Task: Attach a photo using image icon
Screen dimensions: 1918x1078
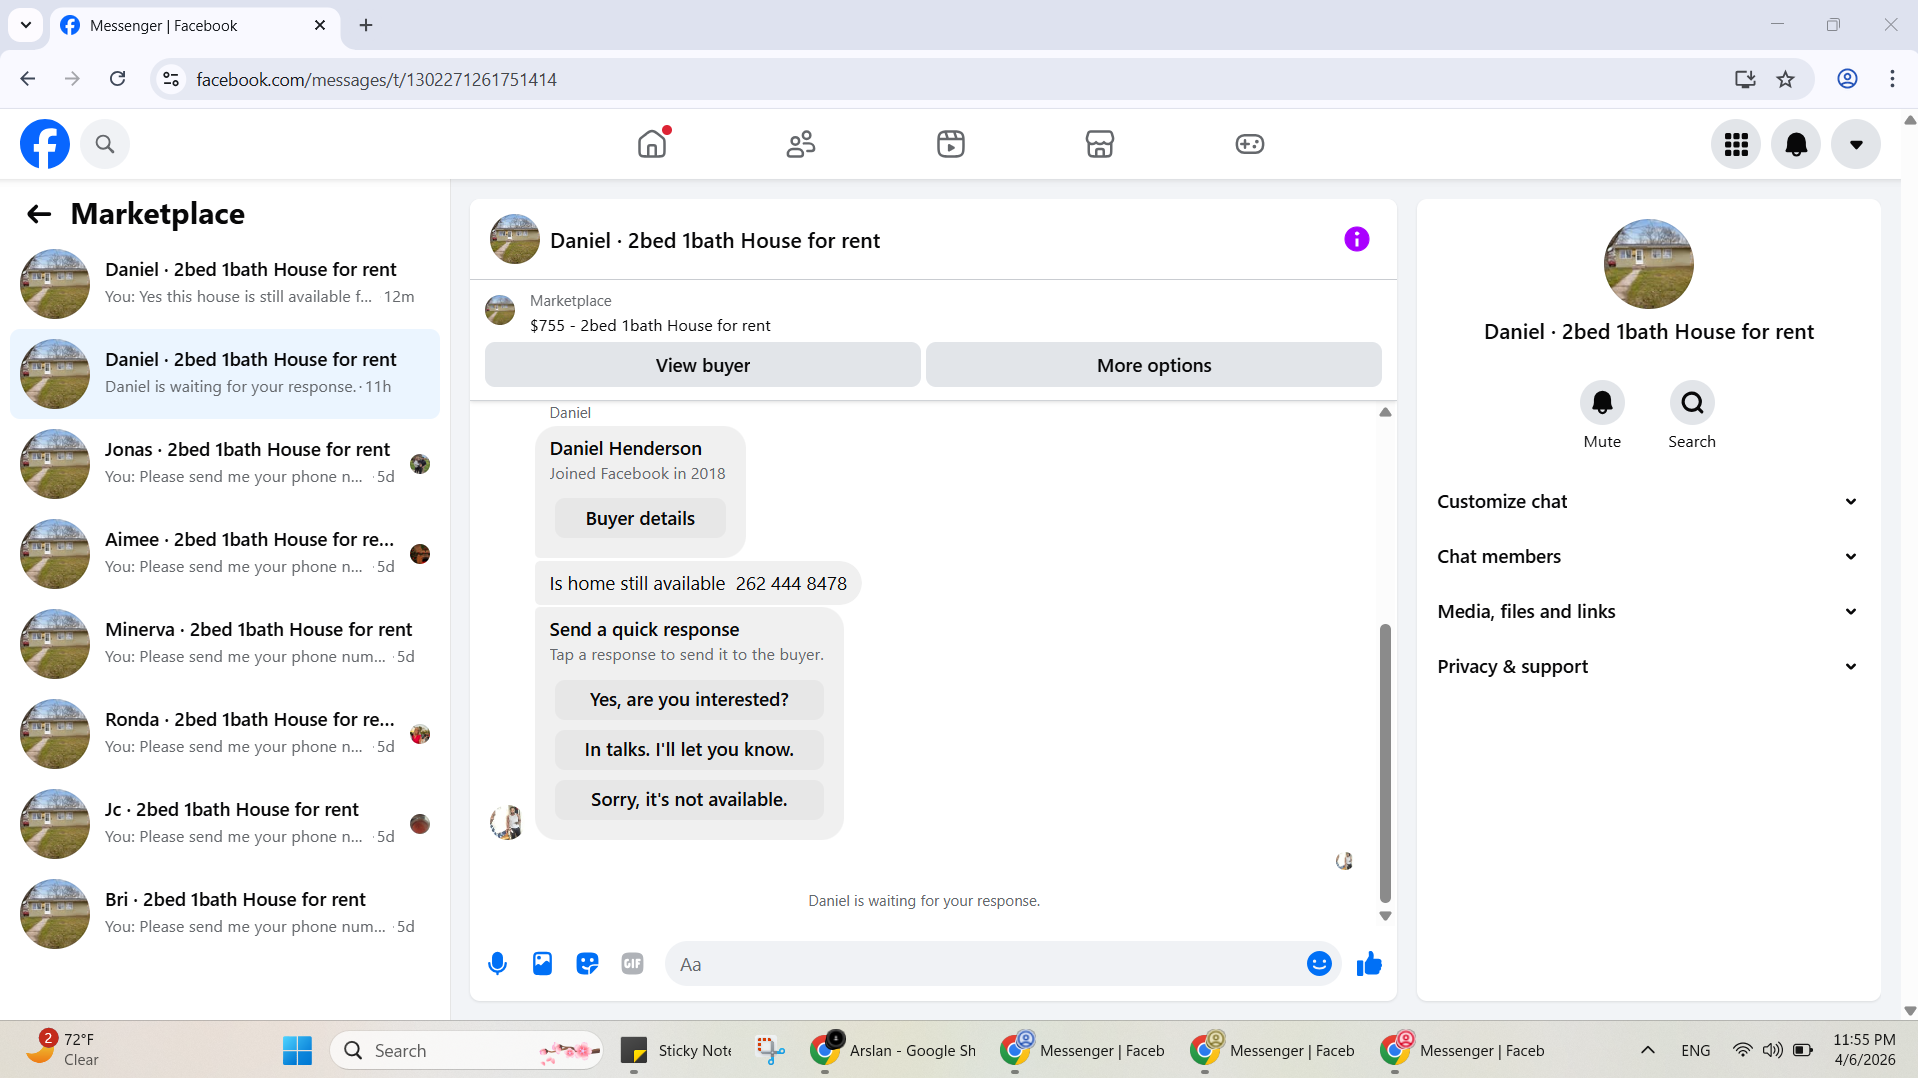Action: point(542,964)
